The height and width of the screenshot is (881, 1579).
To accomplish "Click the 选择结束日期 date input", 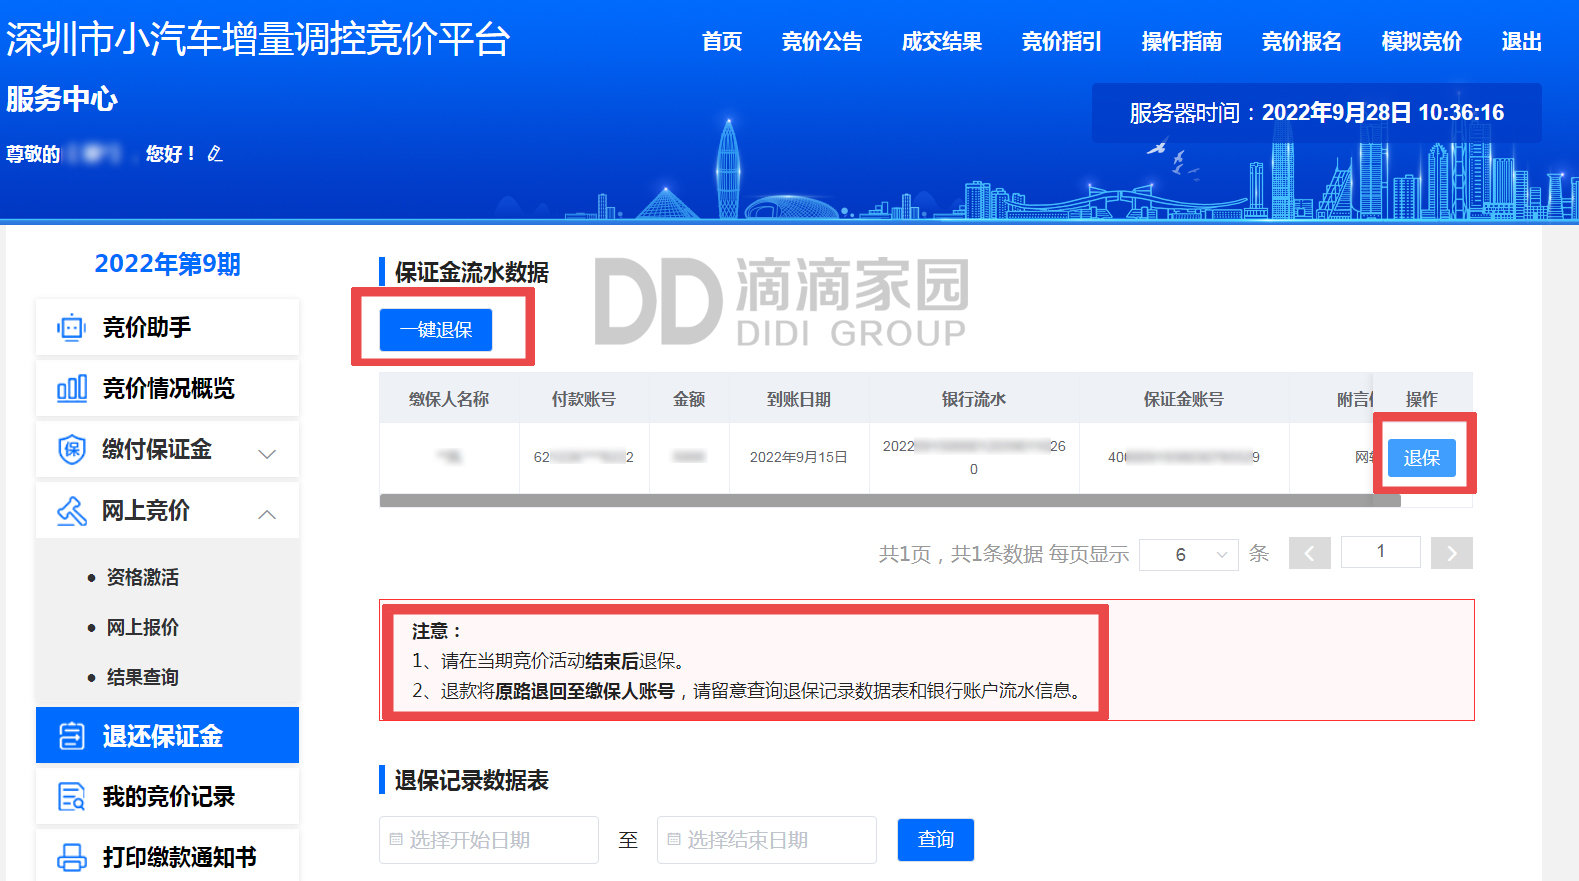I will click(767, 840).
